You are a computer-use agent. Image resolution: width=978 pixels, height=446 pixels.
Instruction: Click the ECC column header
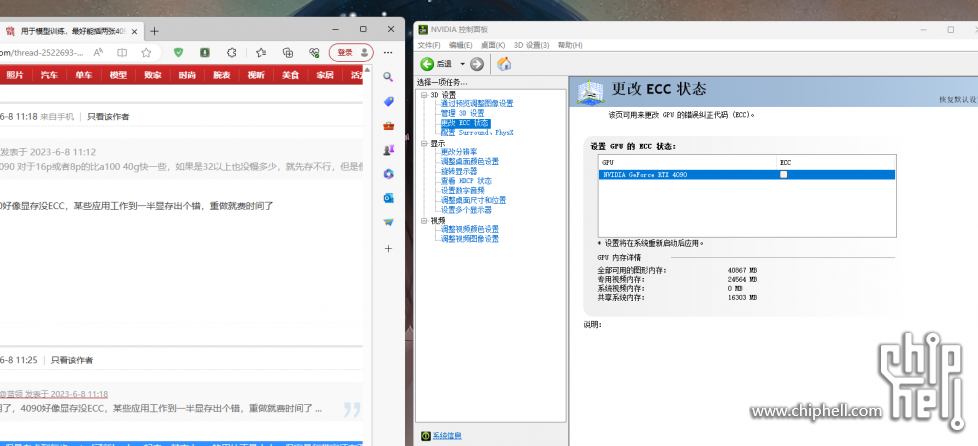[836, 162]
